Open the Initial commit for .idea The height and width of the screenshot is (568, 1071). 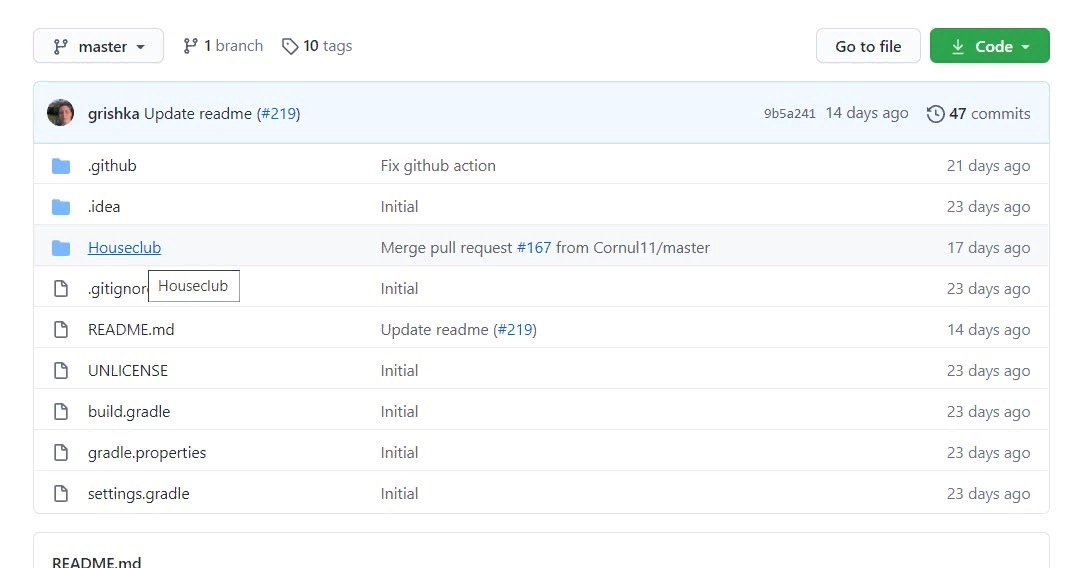400,207
